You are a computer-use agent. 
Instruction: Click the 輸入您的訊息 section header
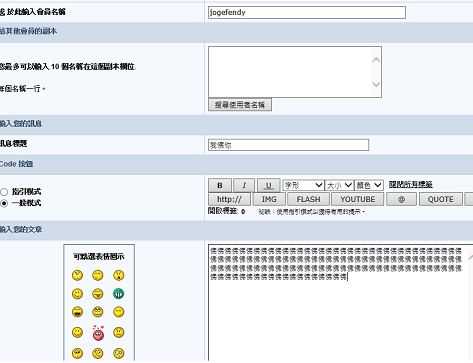tap(21, 124)
